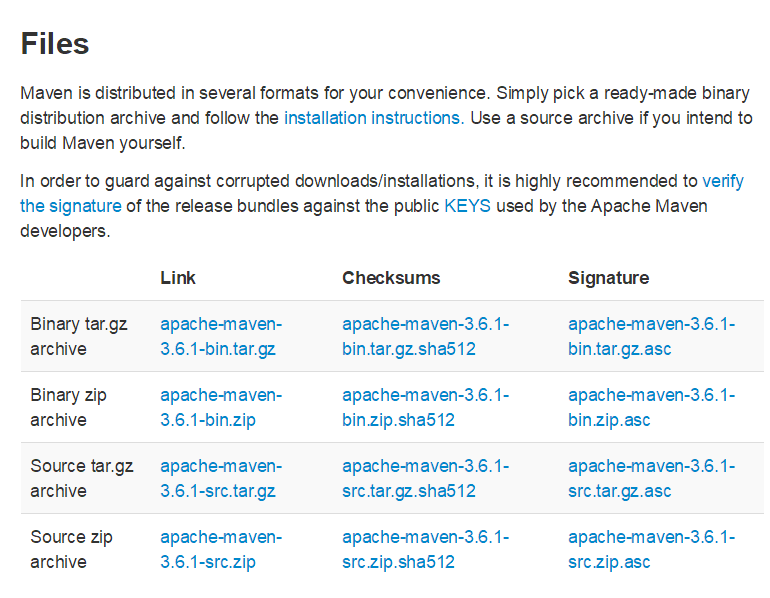Screen dimensions: 770x598
Task: Open the public KEYS link
Action: (467, 206)
